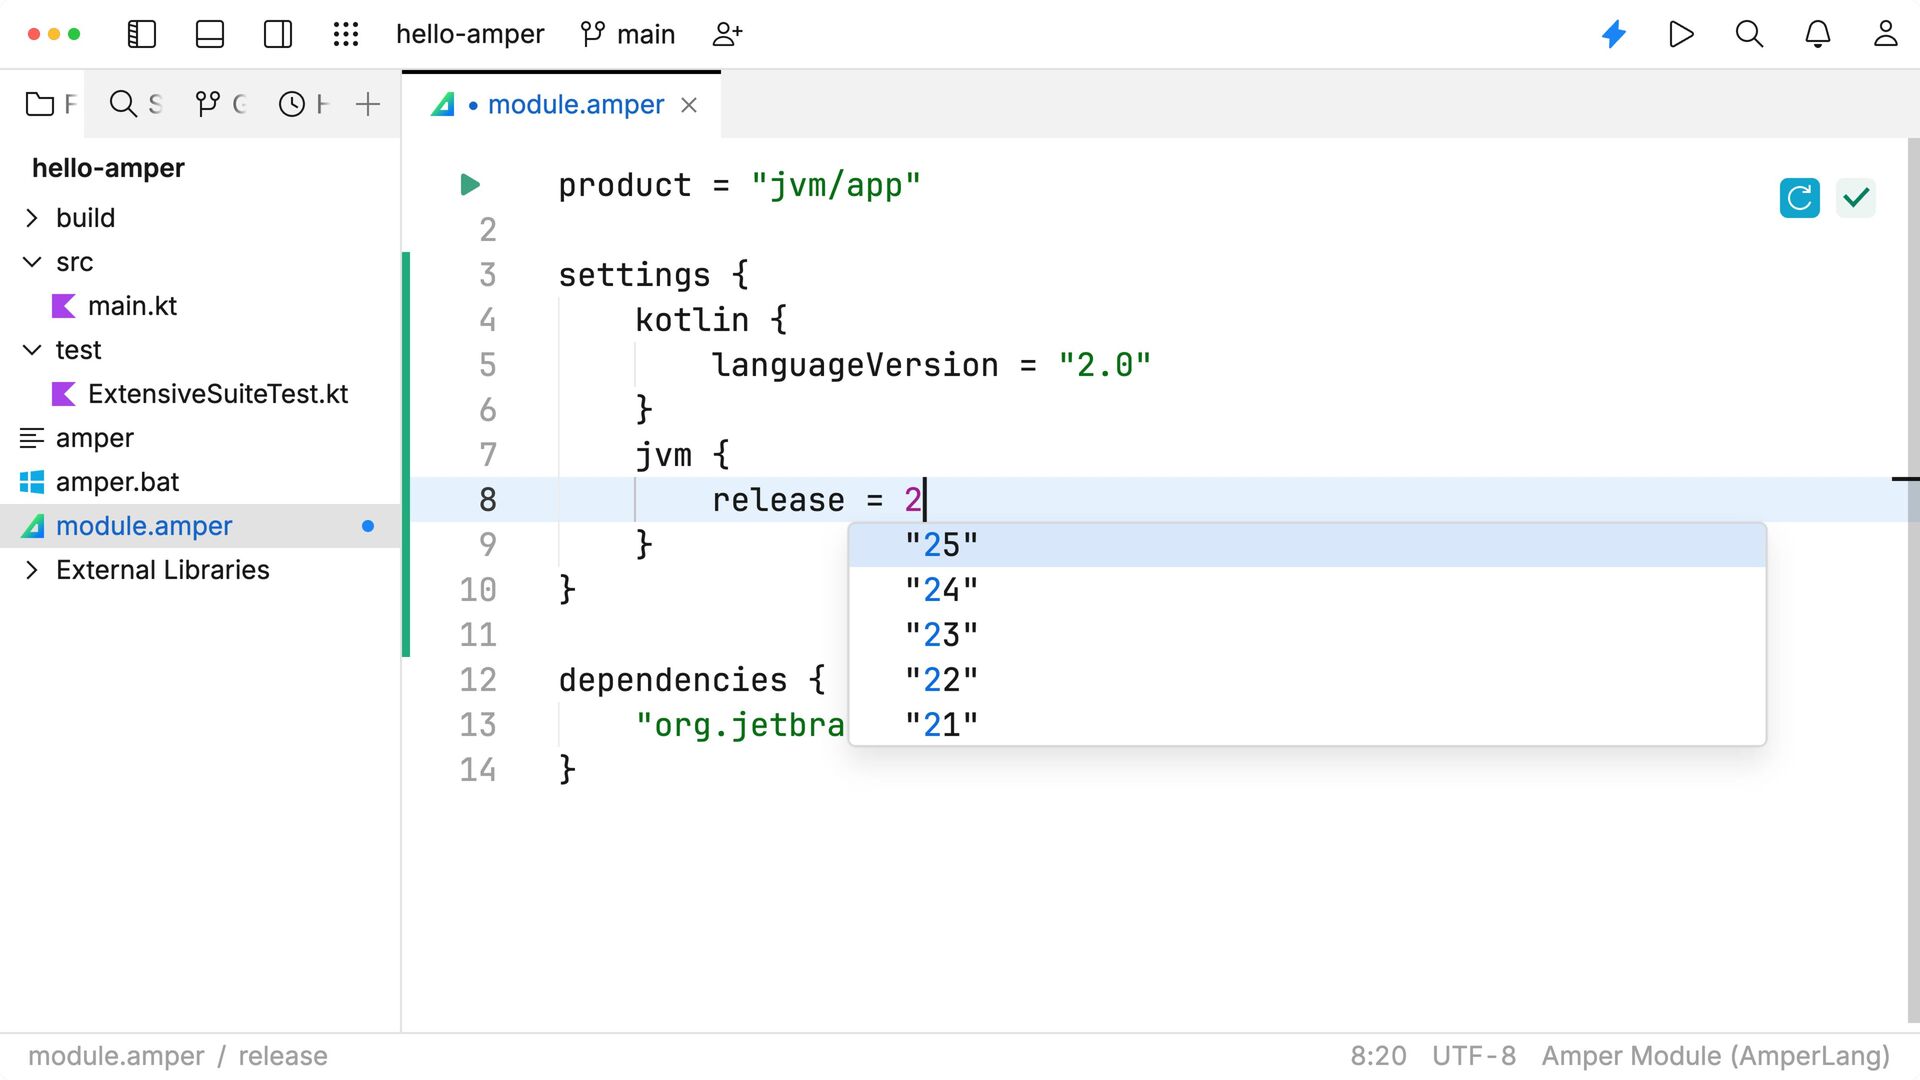Screen dimensions: 1920x1080
Task: Choose "23" from the completion list
Action: (1307, 635)
